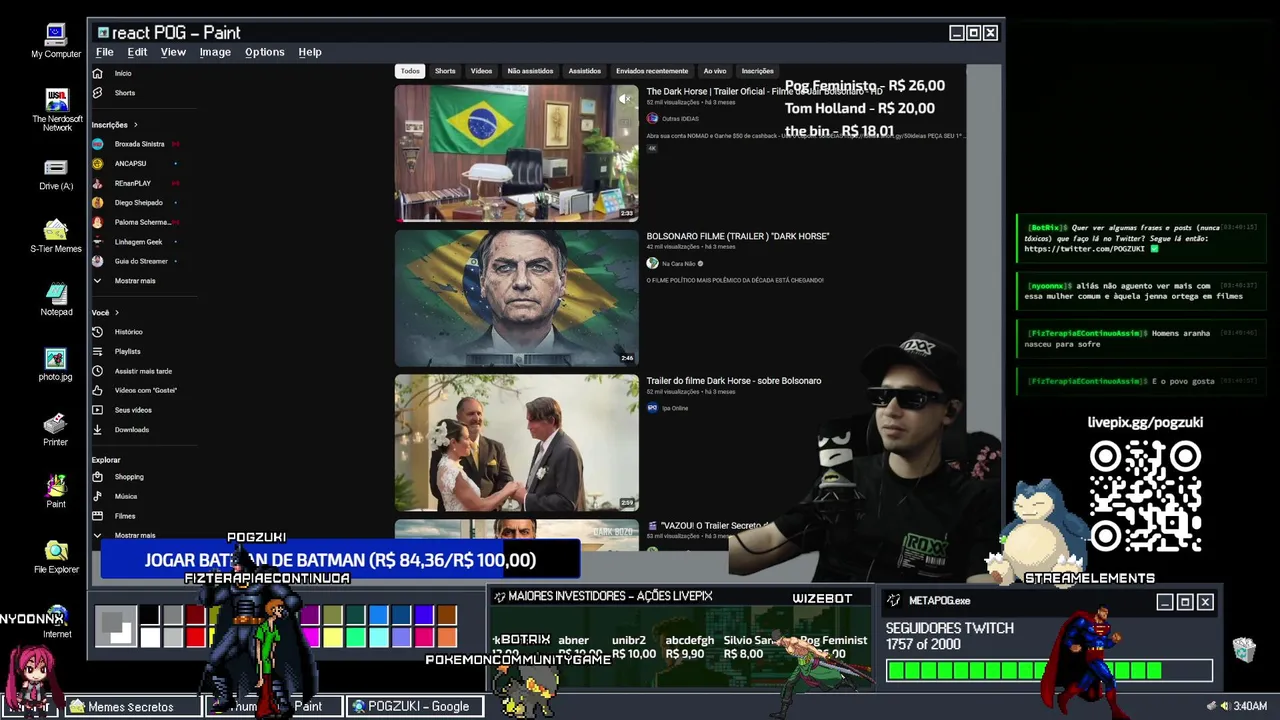The image size is (1280, 720).
Task: Open Diego Sheipado channel subscription
Action: [136, 203]
